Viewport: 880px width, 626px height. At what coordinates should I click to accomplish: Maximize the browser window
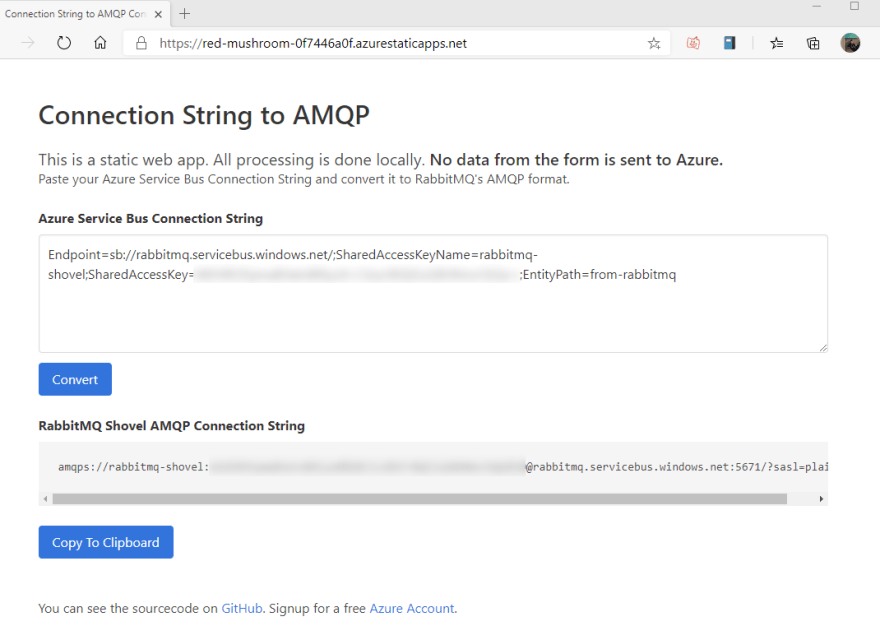click(854, 6)
